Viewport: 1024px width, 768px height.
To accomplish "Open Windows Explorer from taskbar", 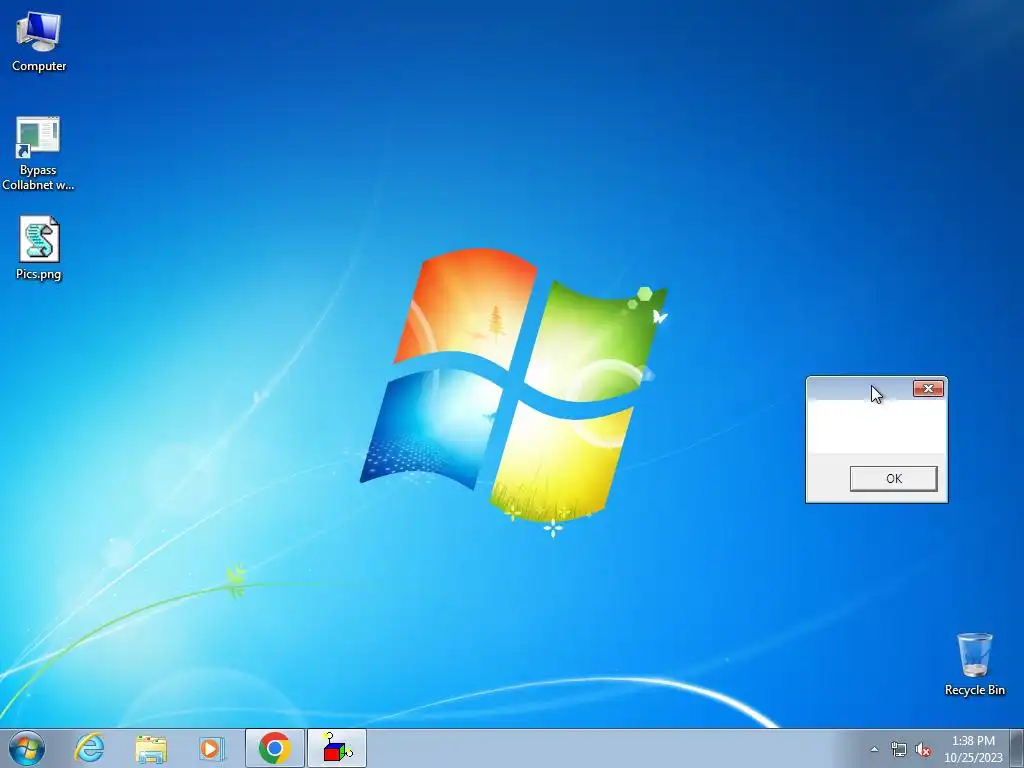I will click(x=151, y=748).
